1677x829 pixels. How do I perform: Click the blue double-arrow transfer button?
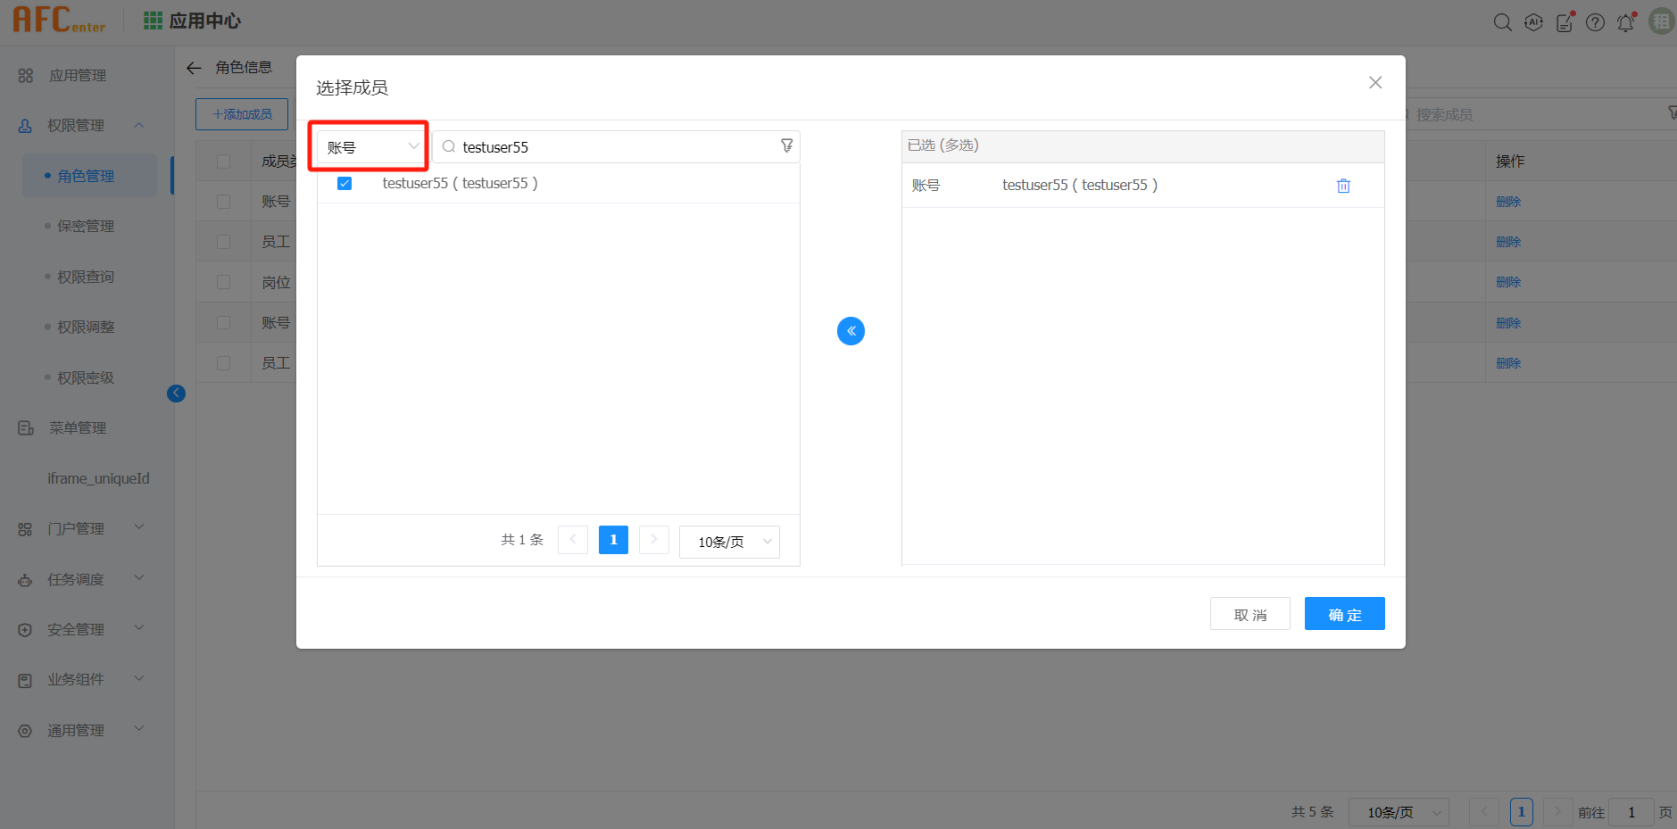pos(851,331)
